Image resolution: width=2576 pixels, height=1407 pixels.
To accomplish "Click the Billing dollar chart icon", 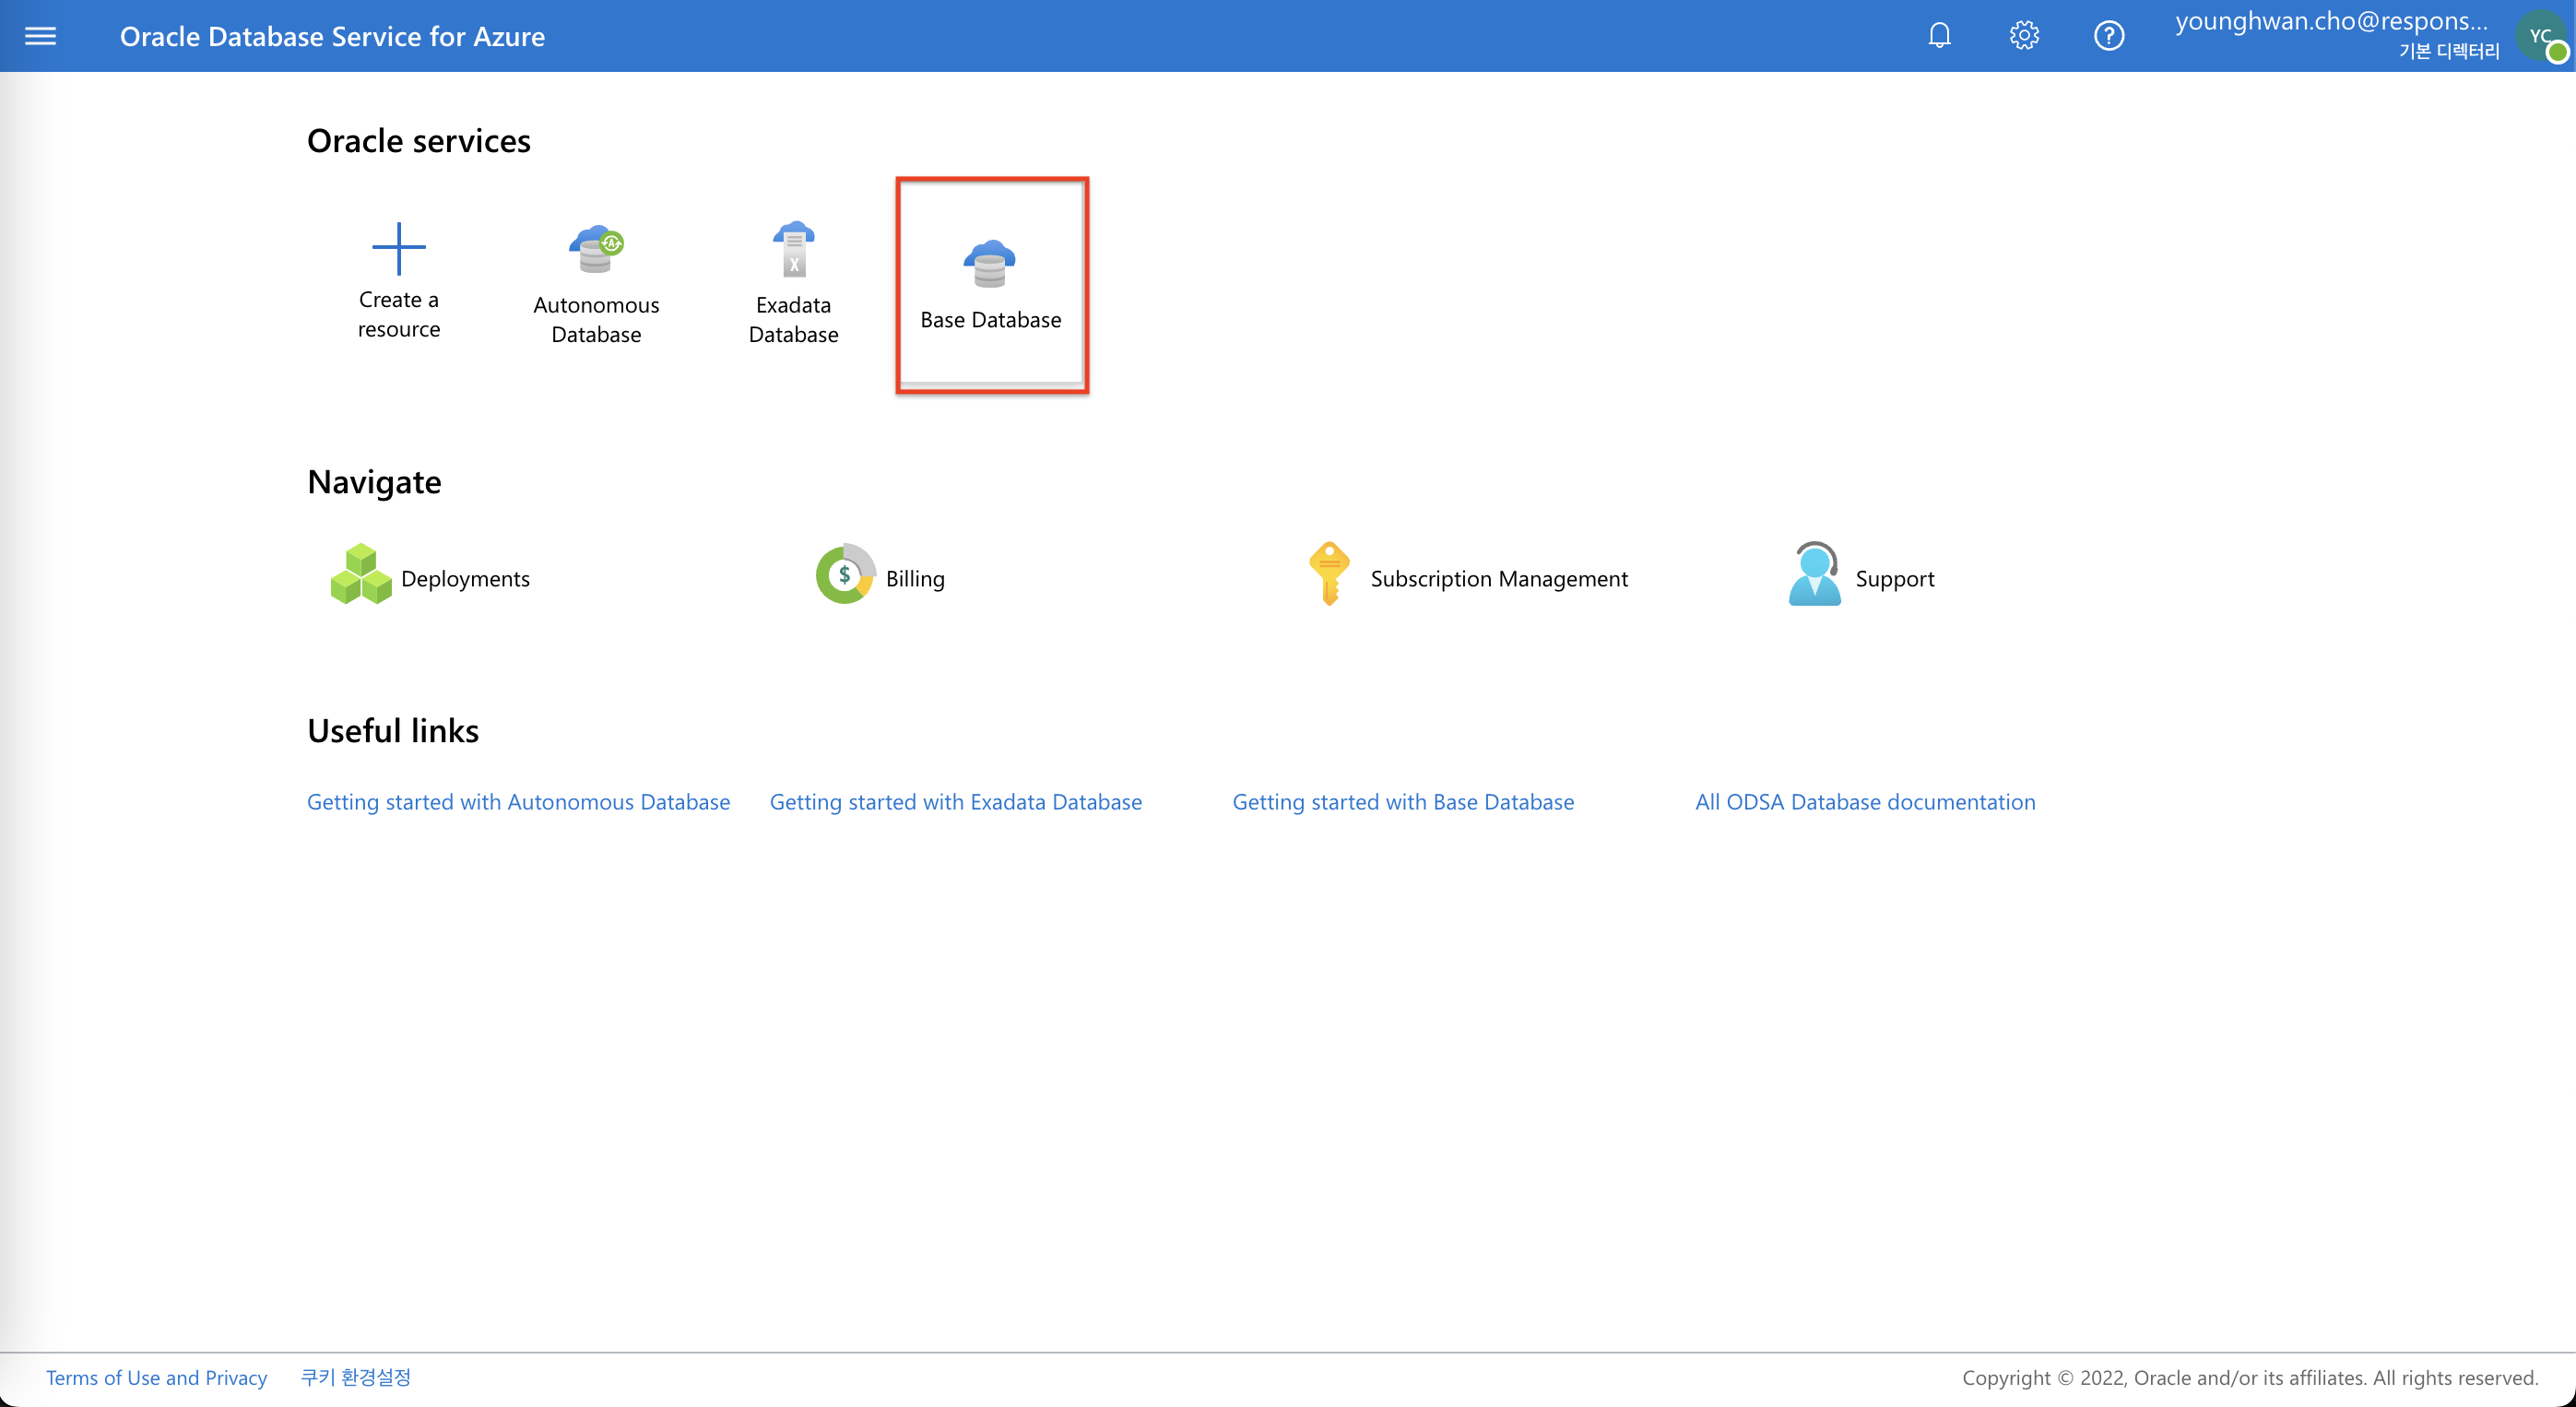I will 845,575.
